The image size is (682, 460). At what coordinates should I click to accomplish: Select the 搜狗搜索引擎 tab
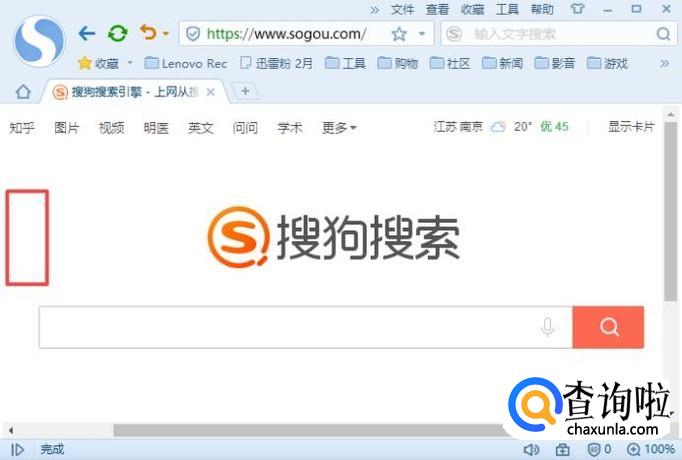(134, 92)
